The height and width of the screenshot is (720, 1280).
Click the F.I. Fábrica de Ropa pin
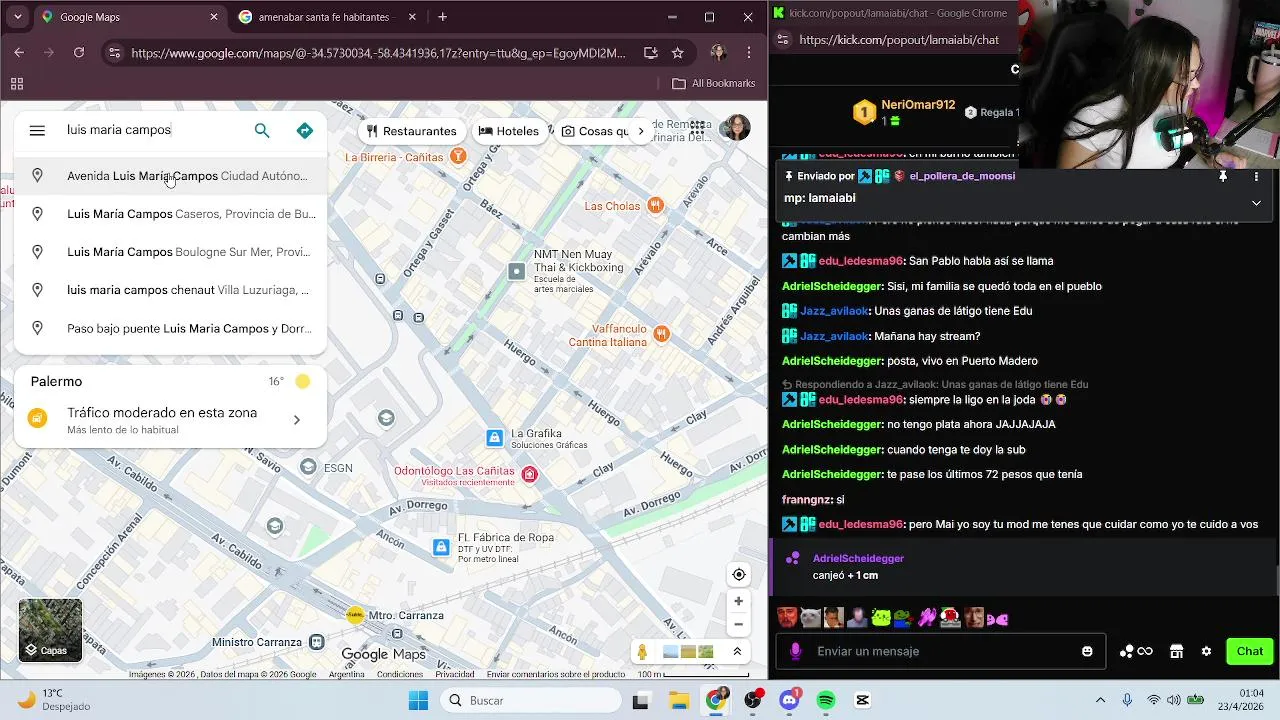point(441,547)
